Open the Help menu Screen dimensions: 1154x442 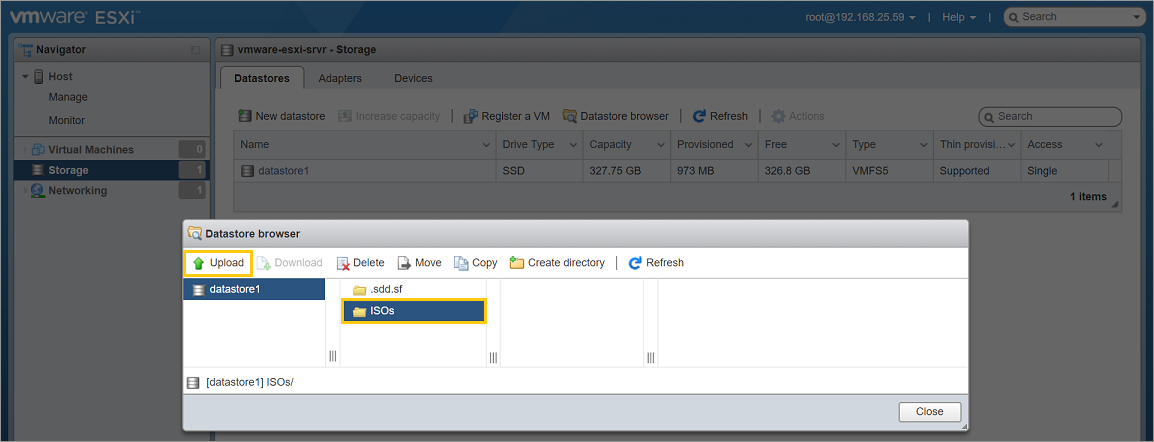(959, 17)
